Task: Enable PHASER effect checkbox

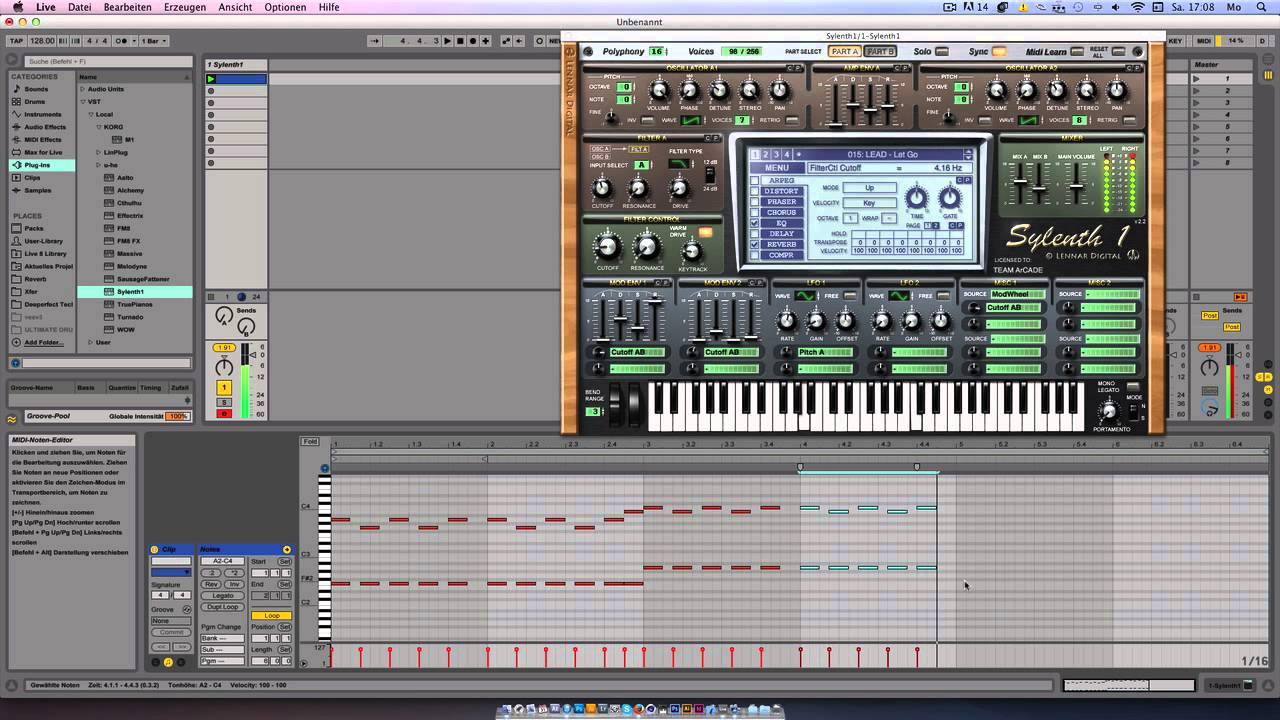Action: coord(755,202)
